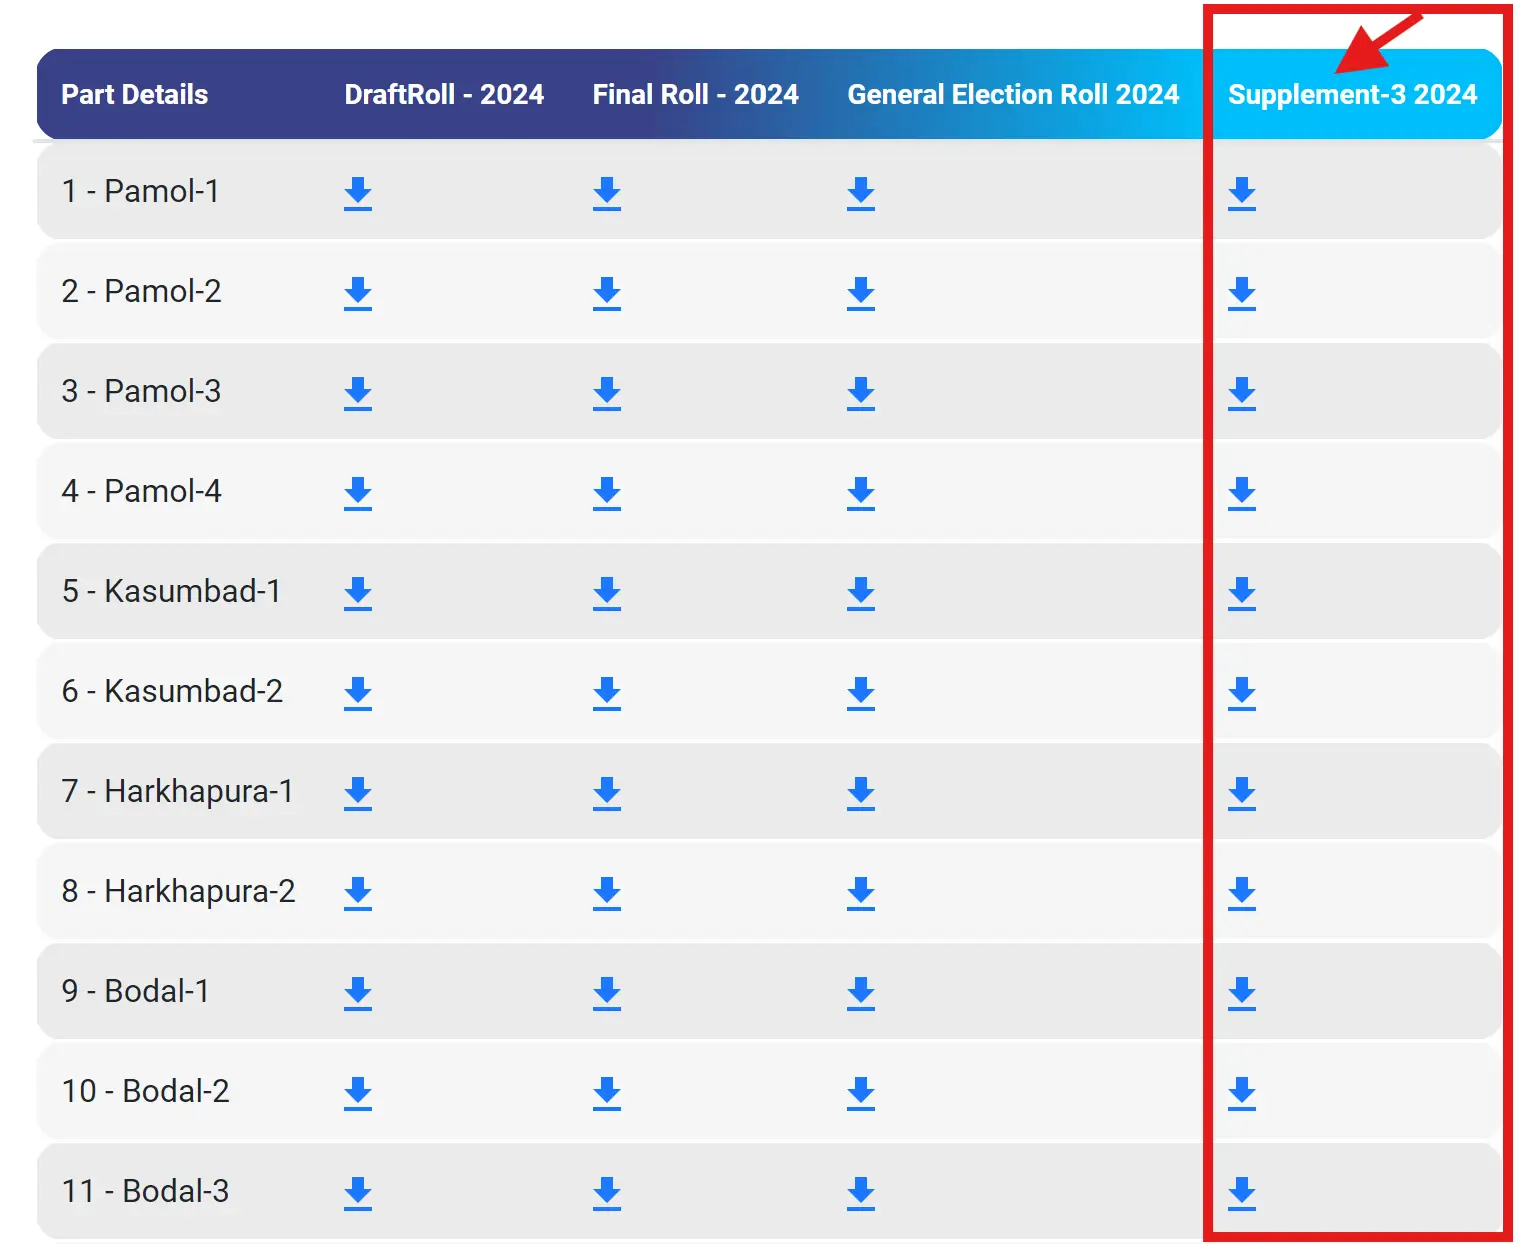Select the '7 - Harkhapura-1' part name
This screenshot has height=1244, width=1520.
[x=177, y=791]
